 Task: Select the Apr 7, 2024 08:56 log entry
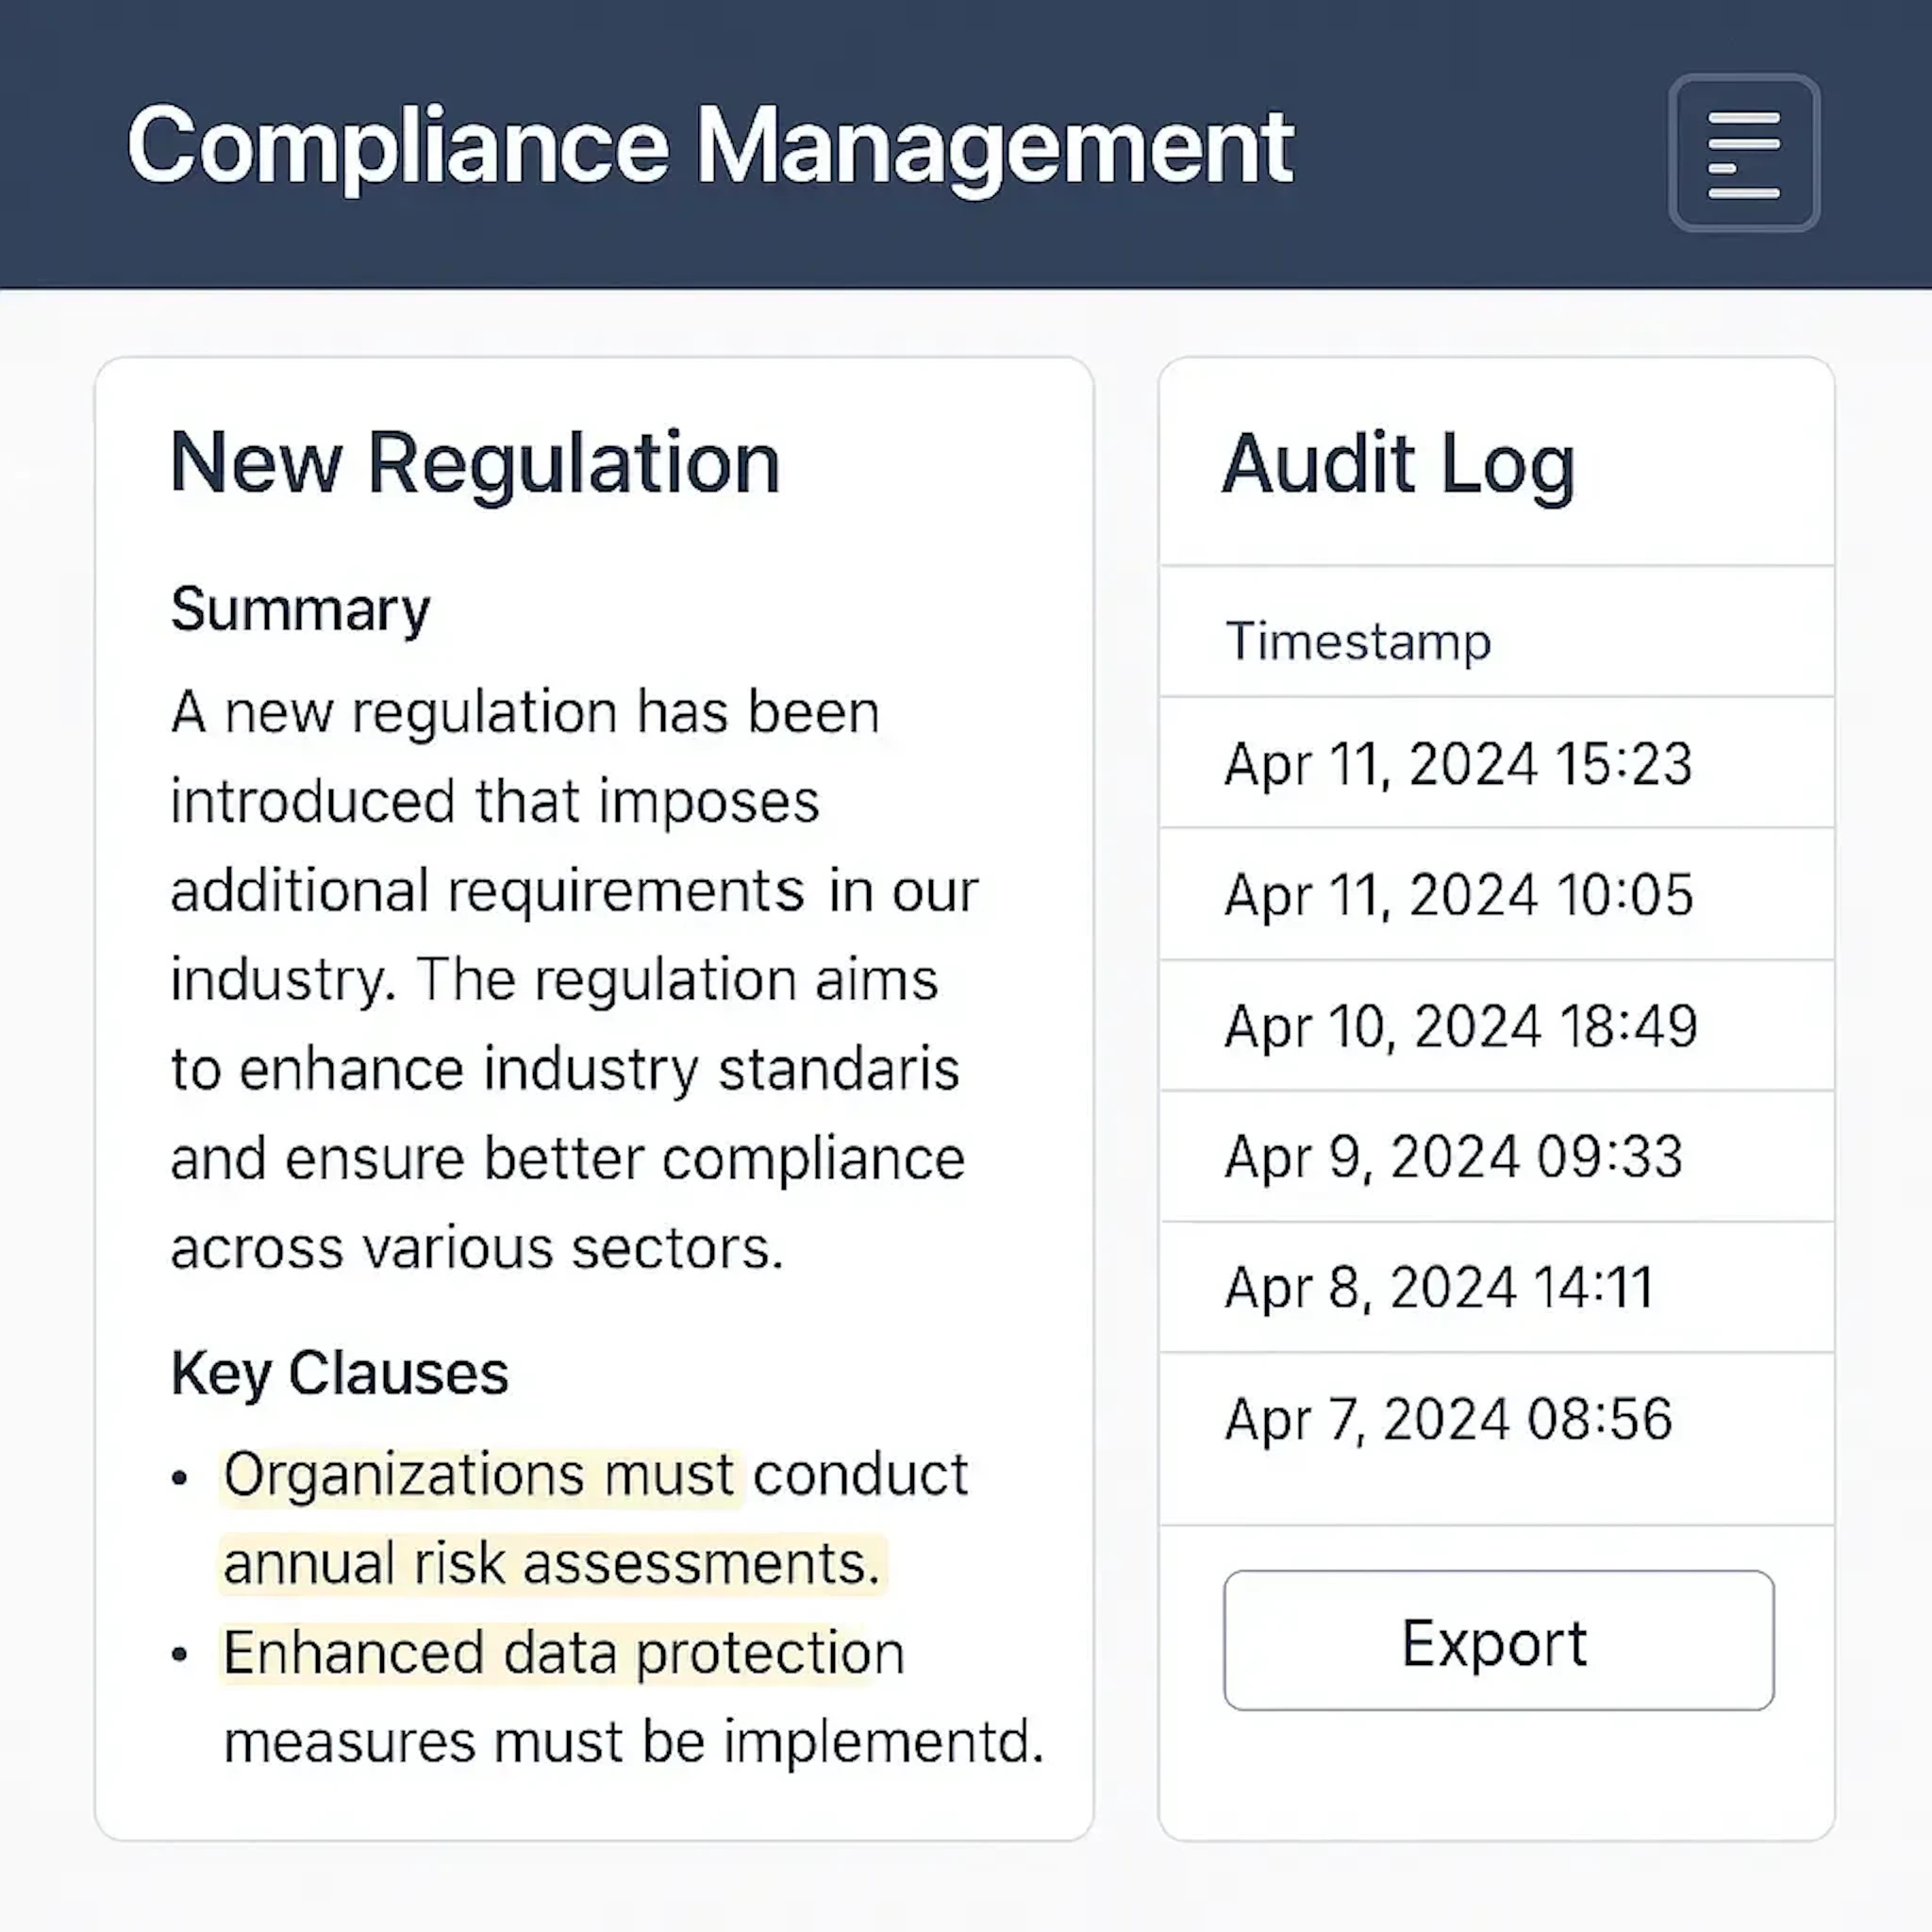coord(1447,1417)
